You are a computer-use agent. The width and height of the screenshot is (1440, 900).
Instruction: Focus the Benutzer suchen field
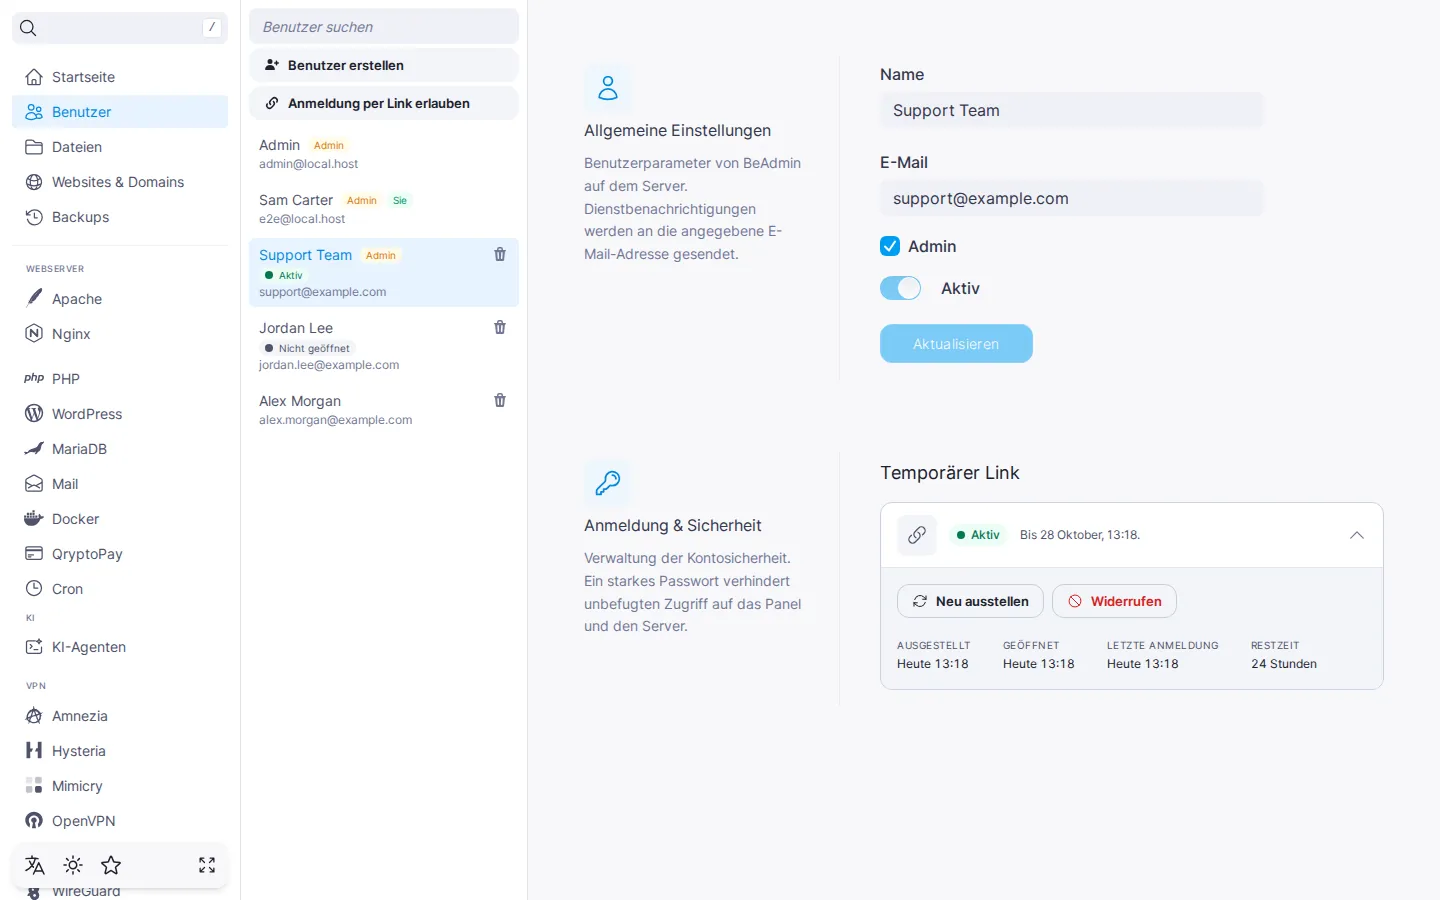point(384,27)
